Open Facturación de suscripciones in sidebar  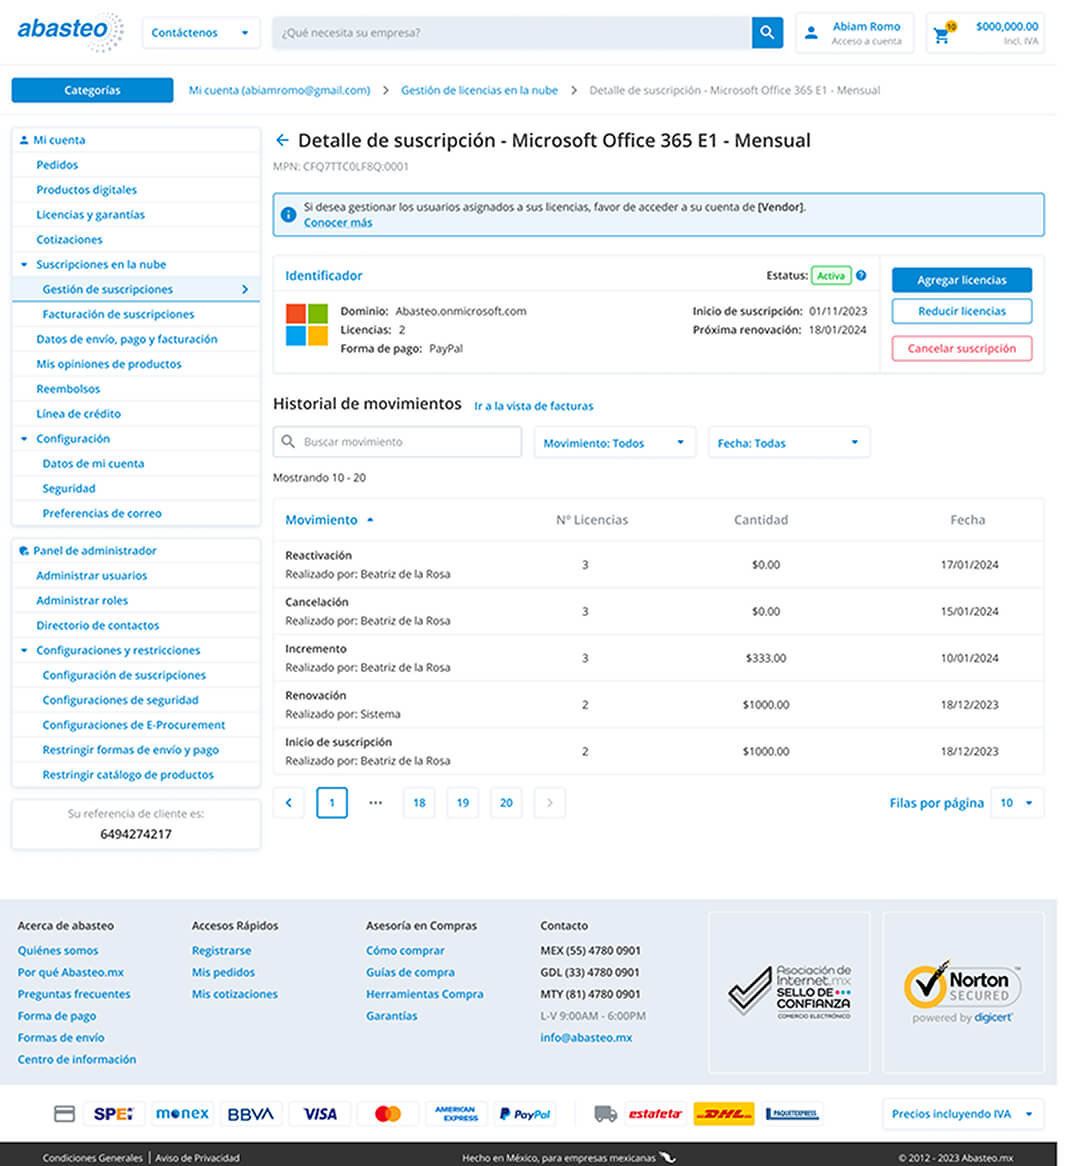[x=118, y=314]
